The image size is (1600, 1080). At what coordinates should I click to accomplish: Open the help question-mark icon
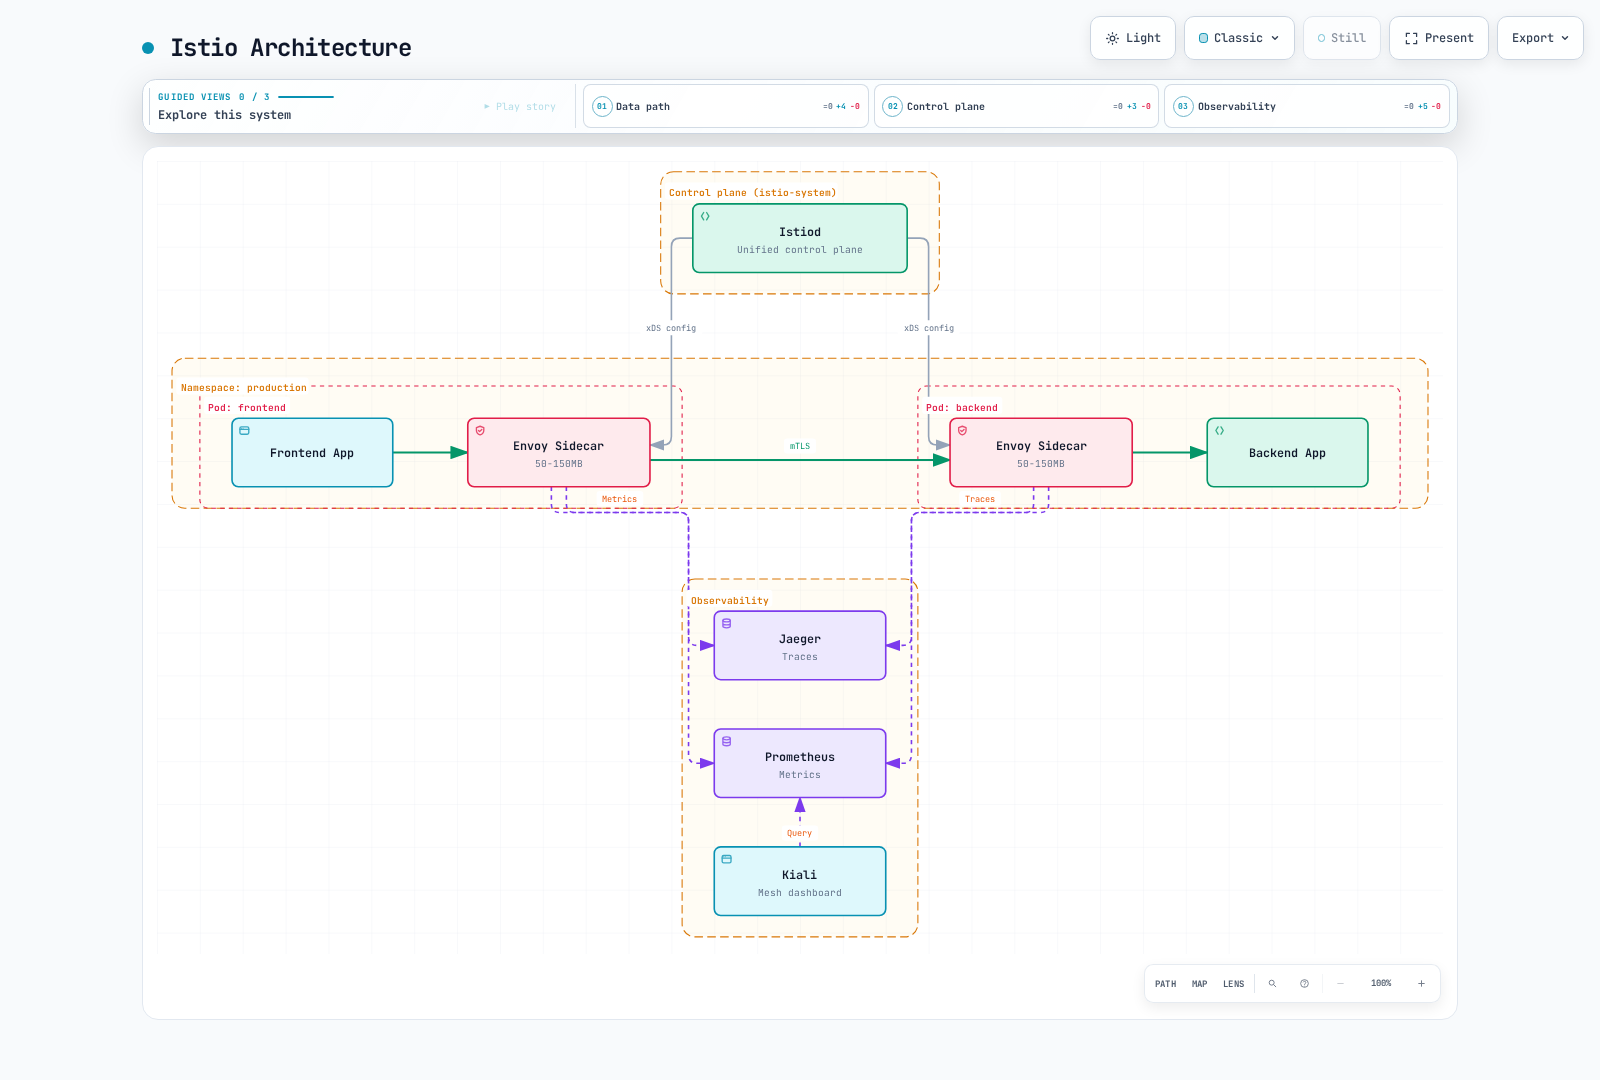pos(1304,984)
